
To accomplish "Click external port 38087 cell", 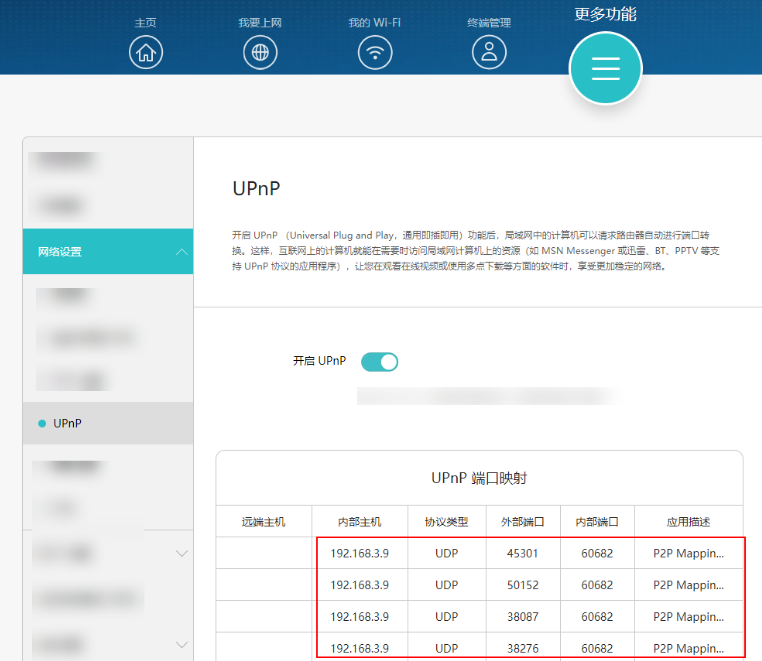I will [523, 617].
